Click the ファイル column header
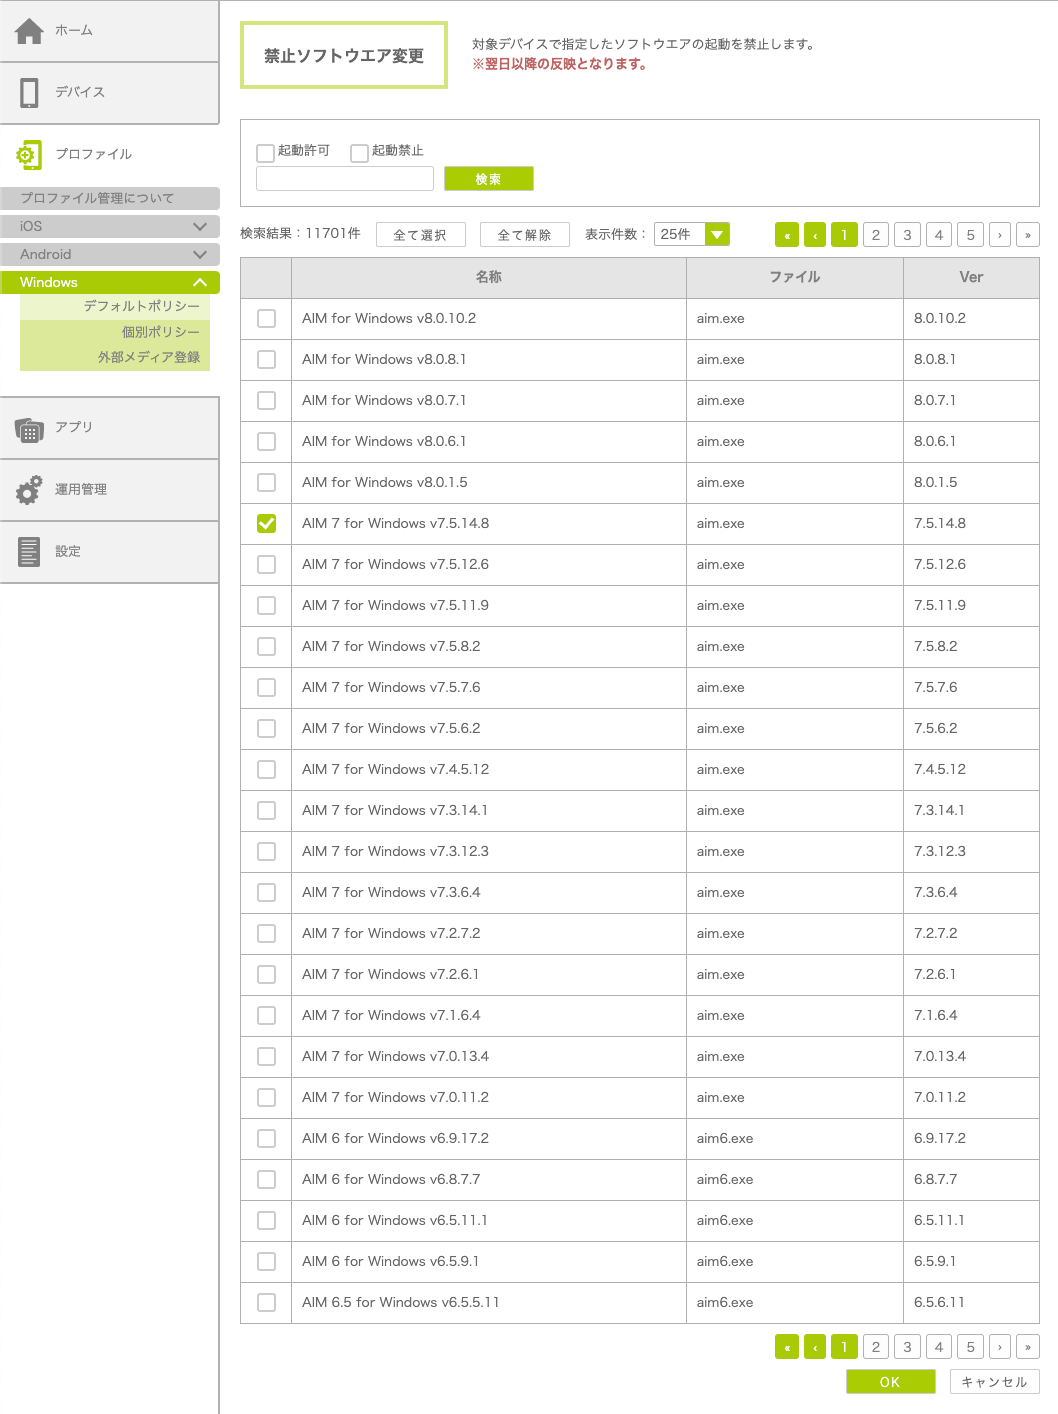Screen dimensions: 1058x1414 pos(795,277)
